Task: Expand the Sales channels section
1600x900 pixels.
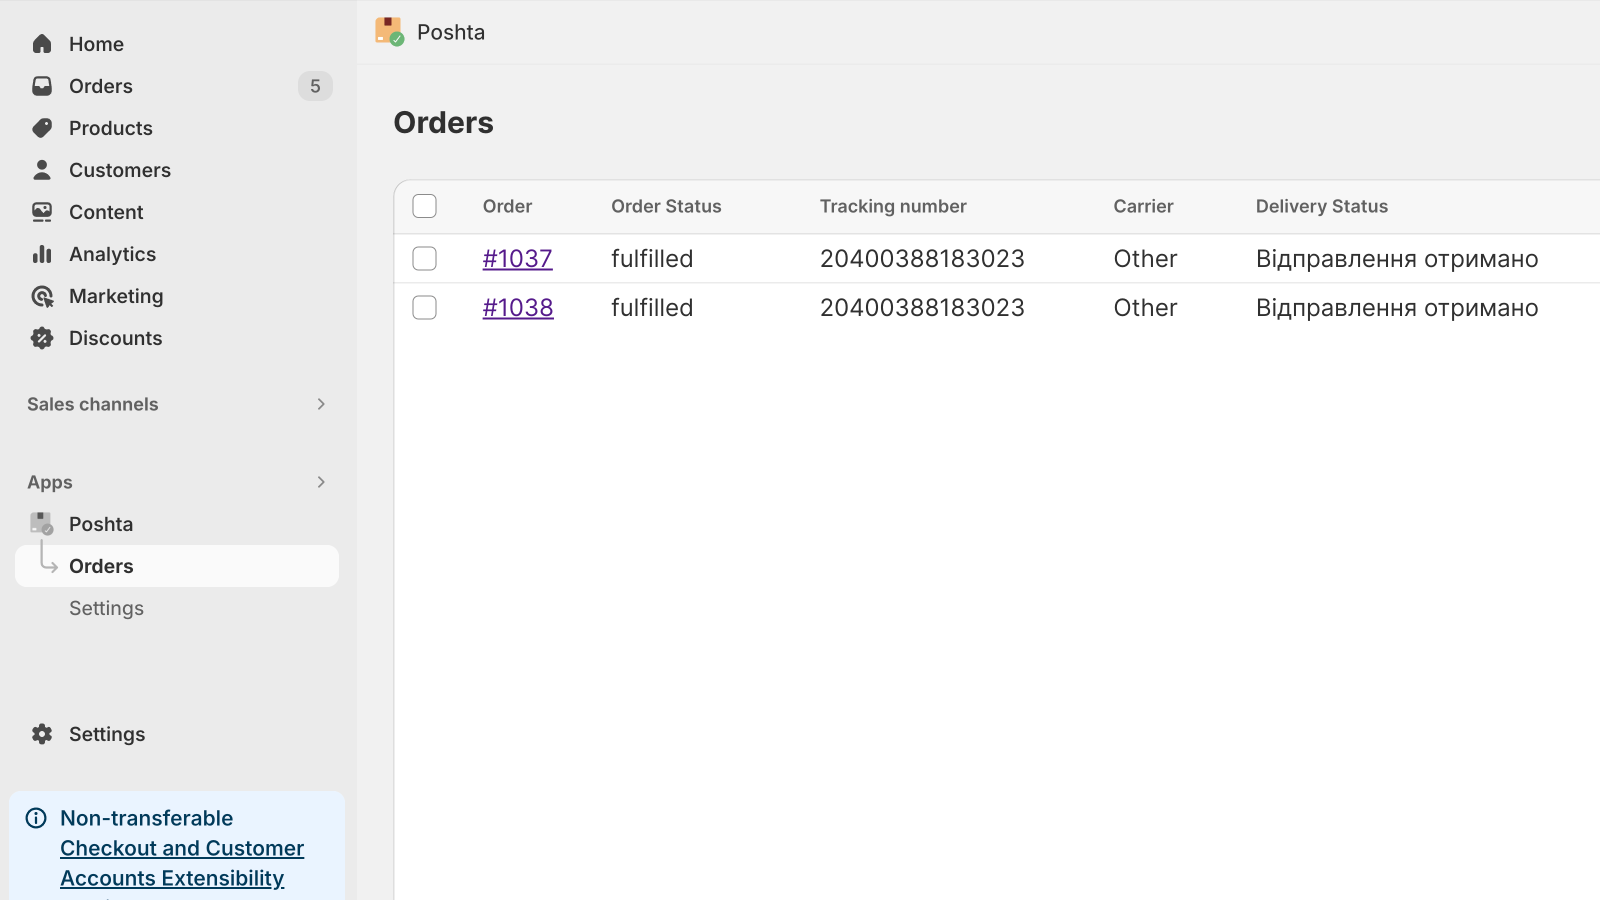Action: [321, 404]
